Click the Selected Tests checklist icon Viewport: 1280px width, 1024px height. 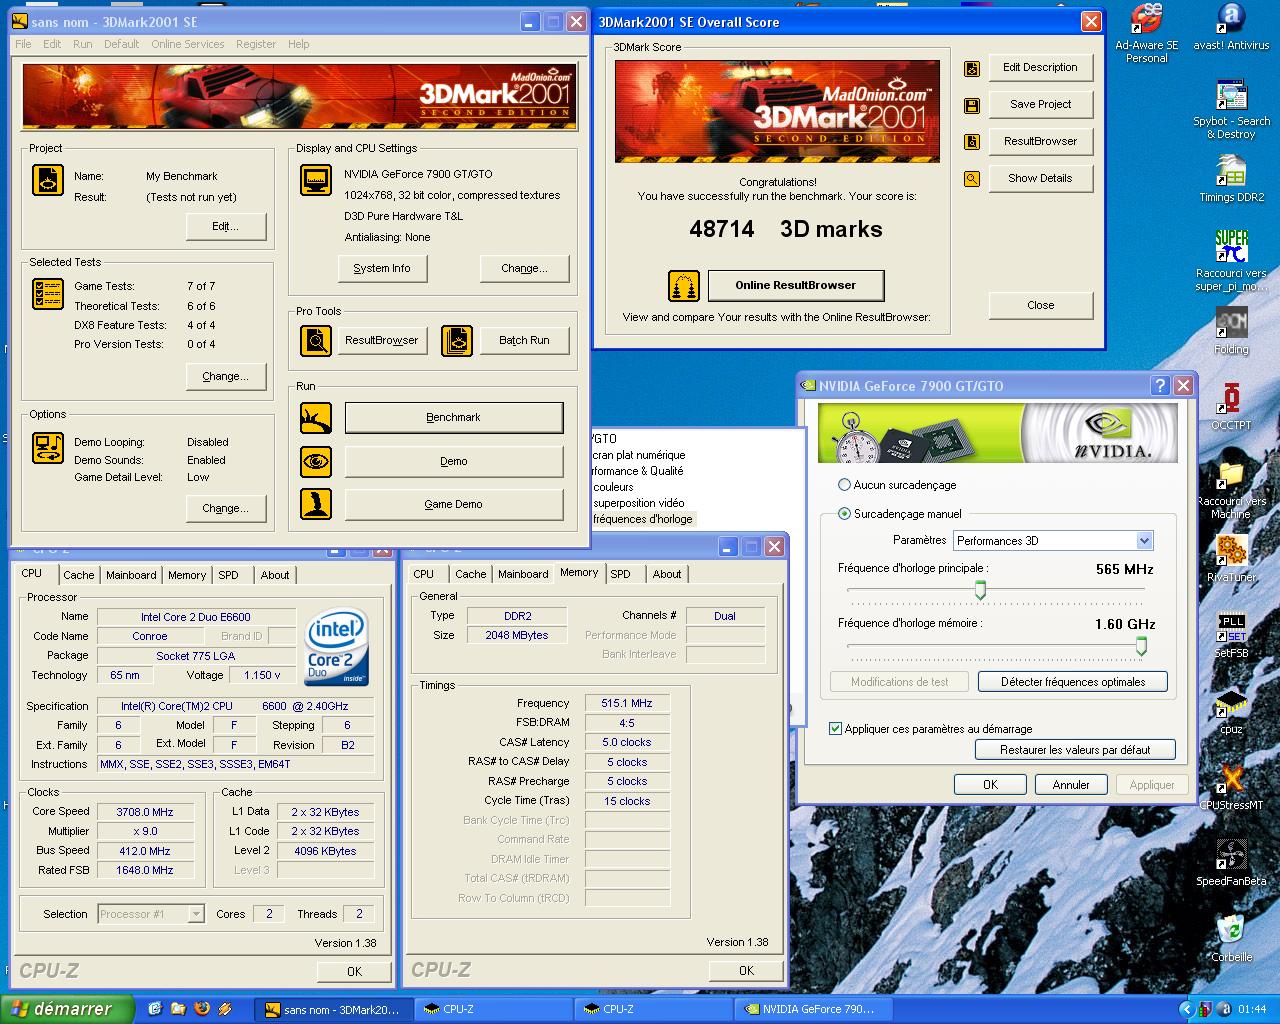point(48,293)
